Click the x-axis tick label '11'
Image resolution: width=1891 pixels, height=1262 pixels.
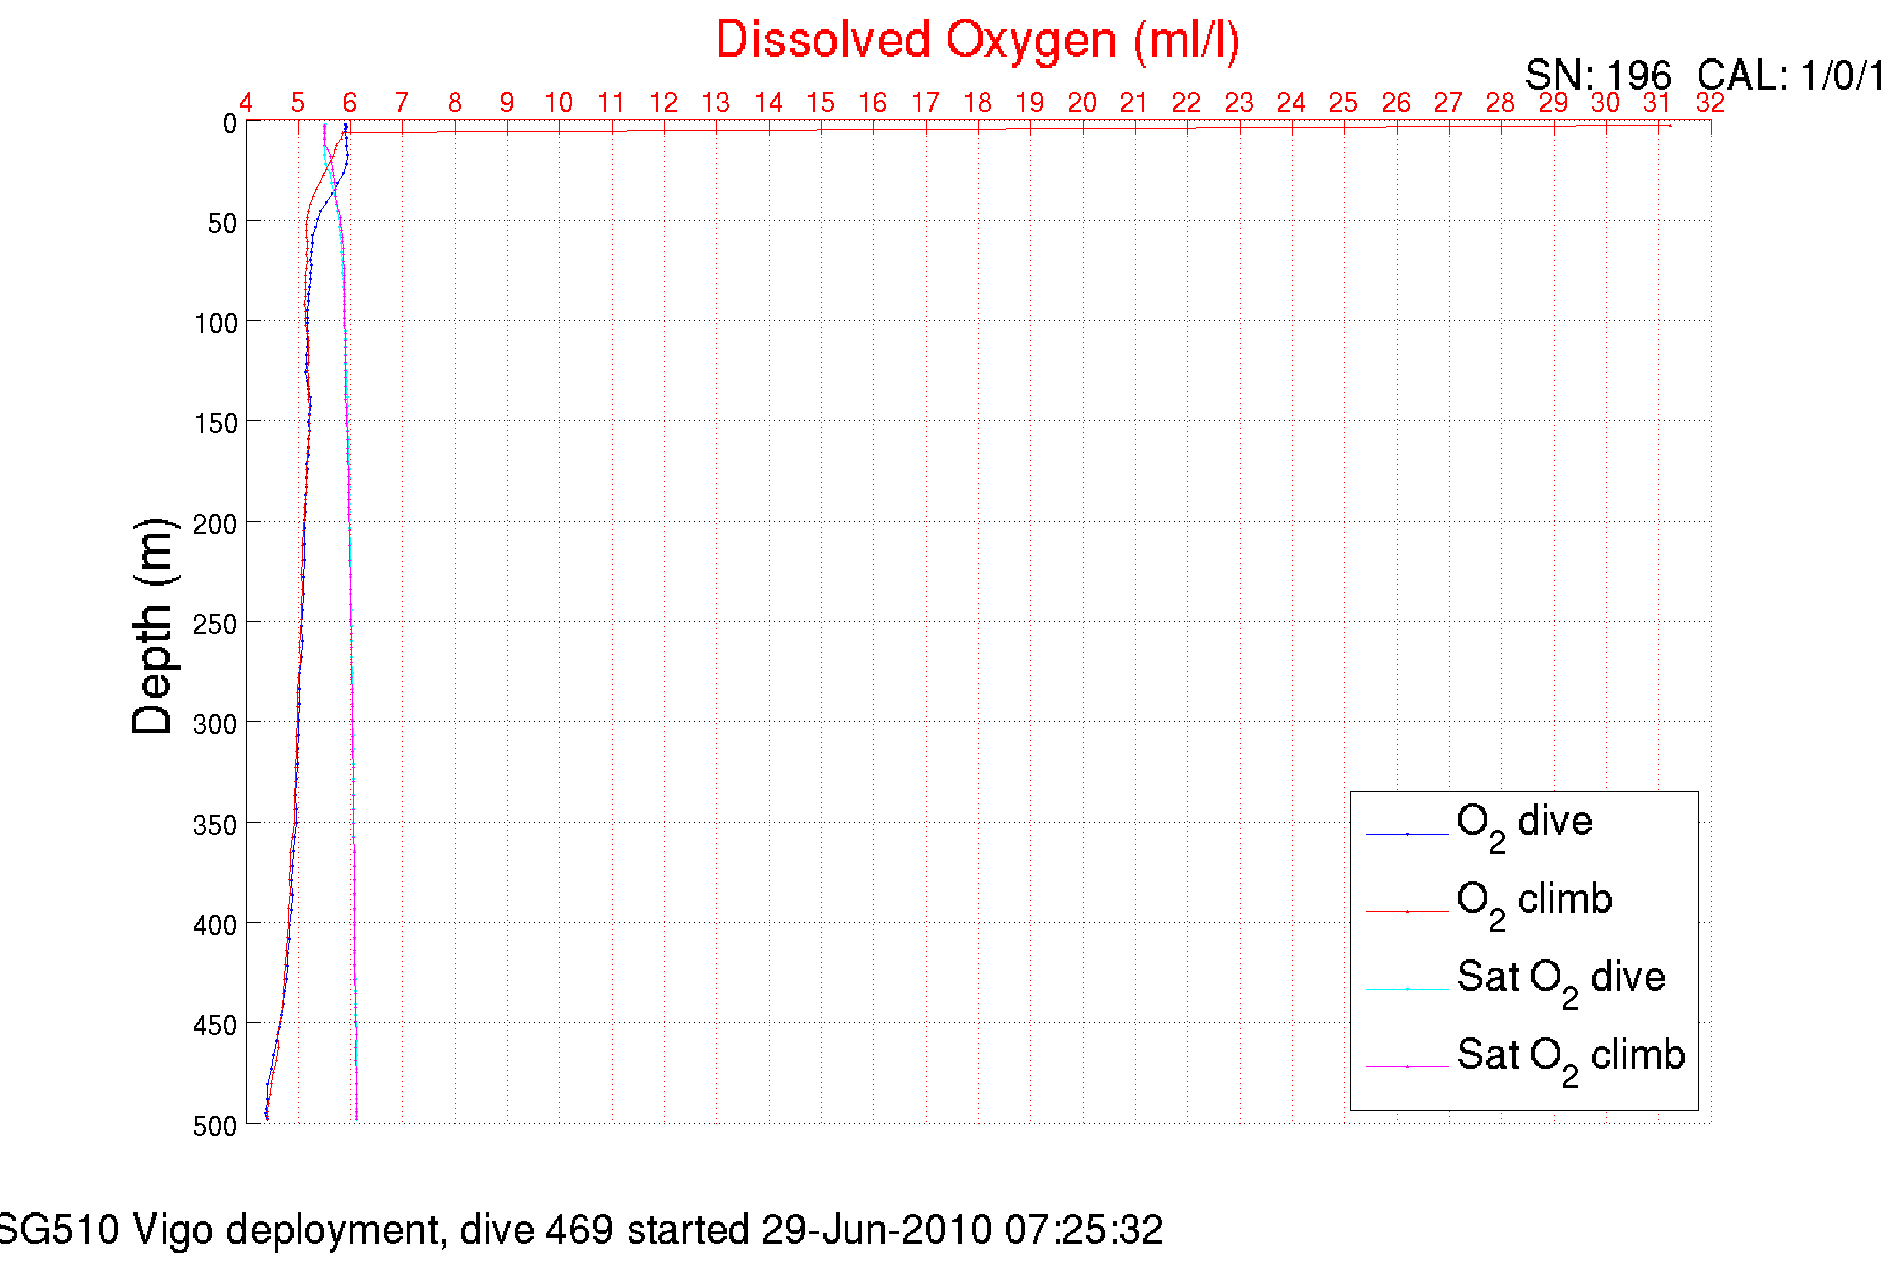(x=611, y=103)
